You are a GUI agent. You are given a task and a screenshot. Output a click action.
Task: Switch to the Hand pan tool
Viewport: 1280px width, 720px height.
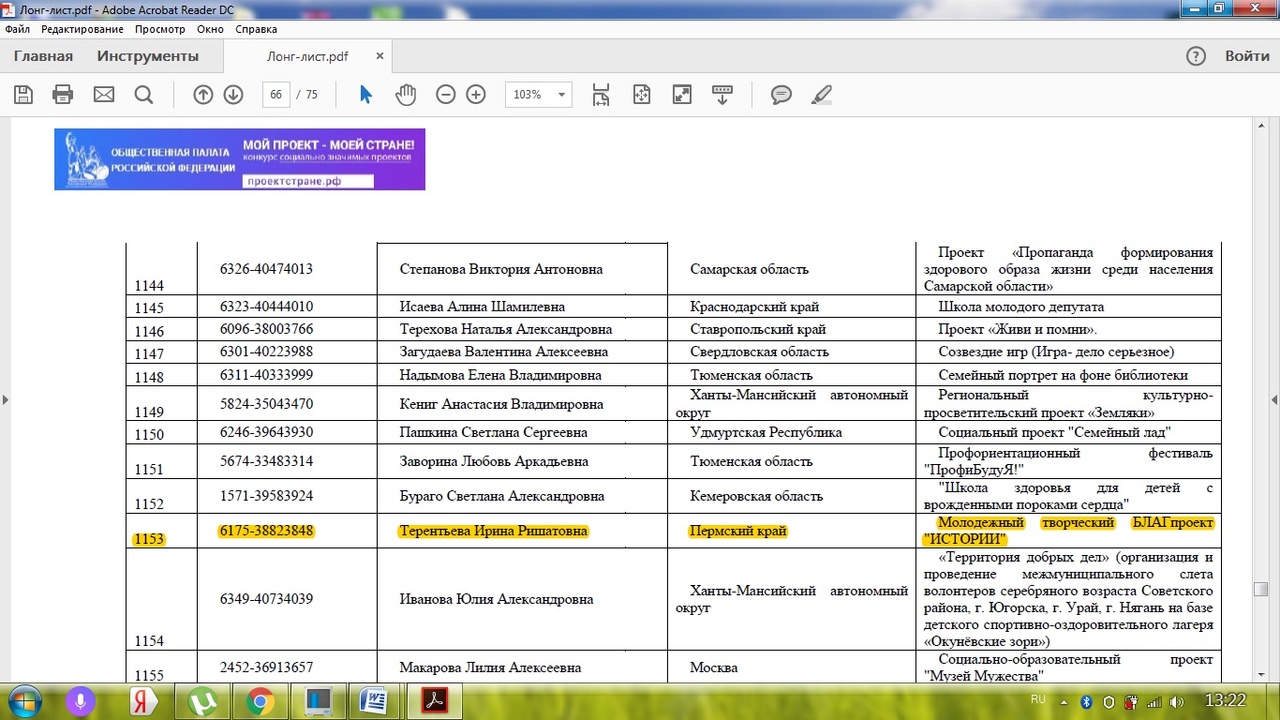click(405, 95)
